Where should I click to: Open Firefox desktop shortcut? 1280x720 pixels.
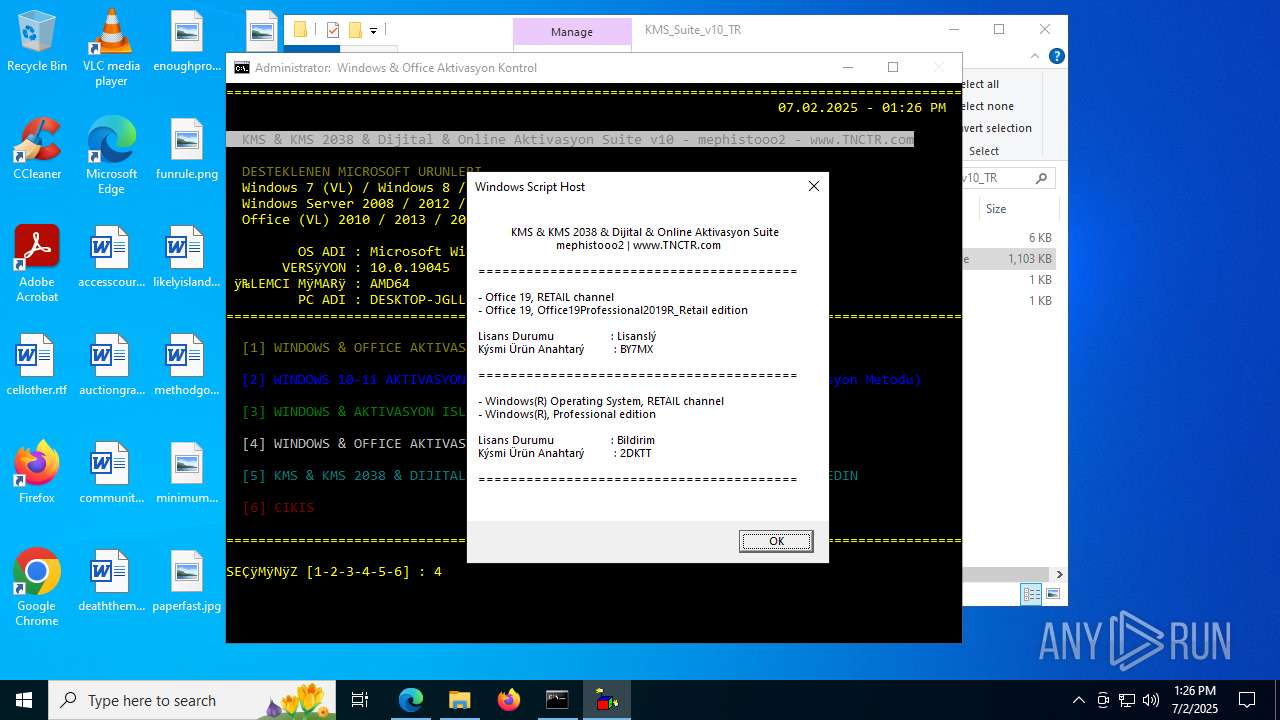(37, 473)
